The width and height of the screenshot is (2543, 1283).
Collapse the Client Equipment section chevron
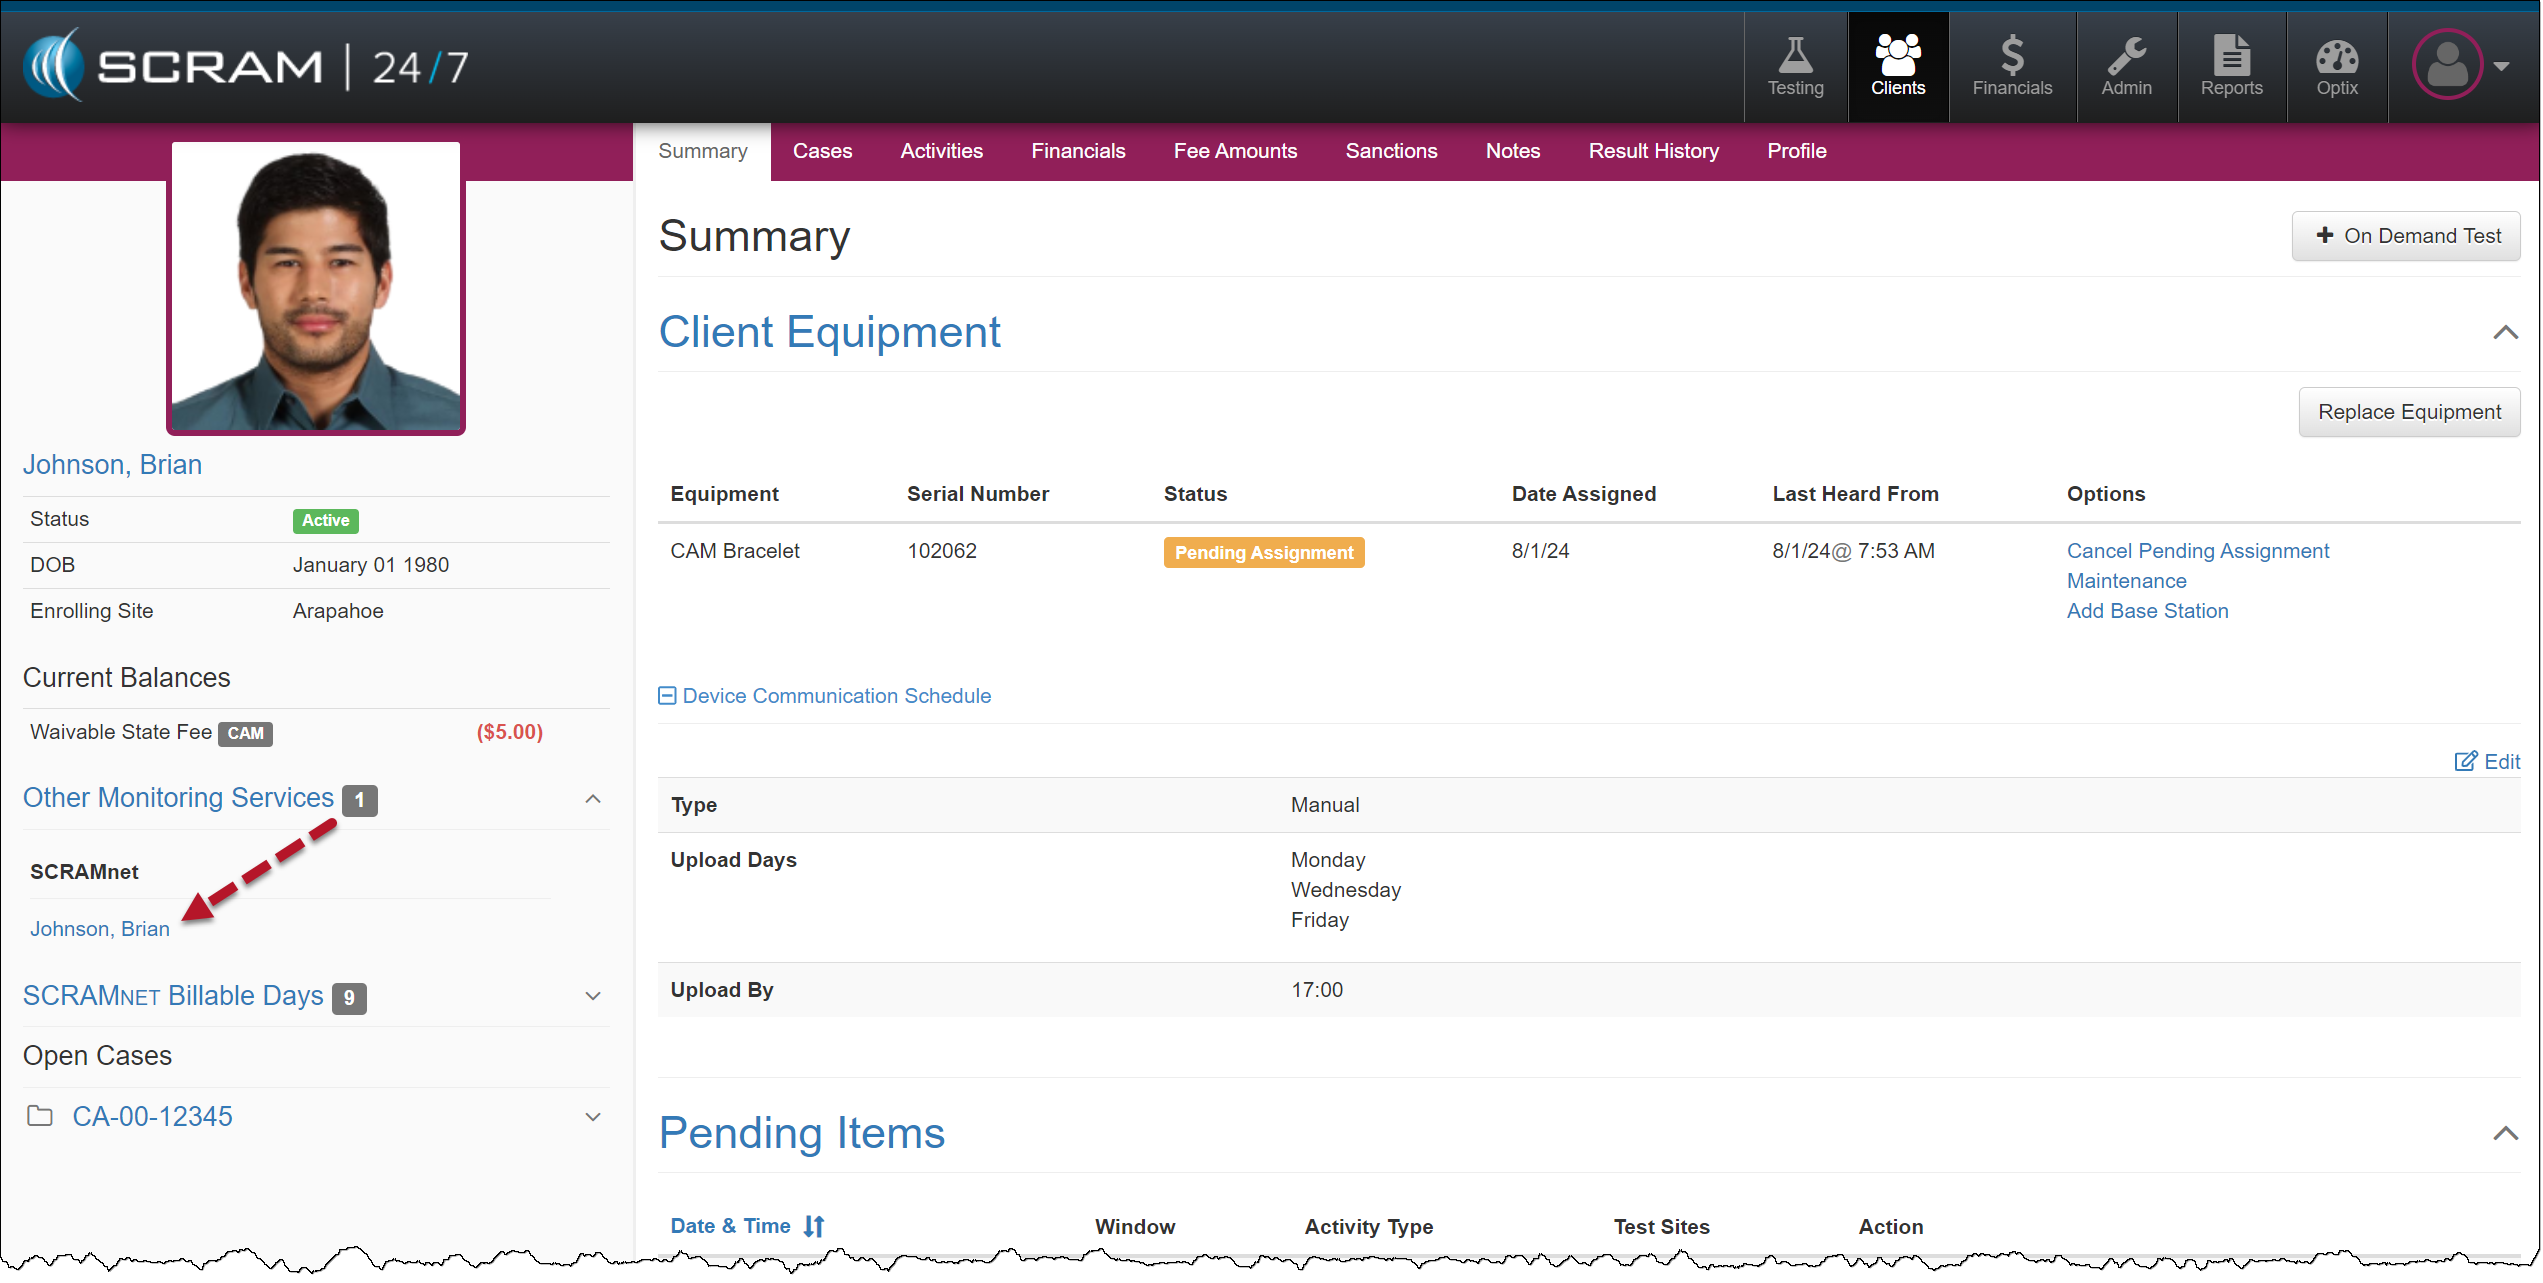coord(2504,333)
